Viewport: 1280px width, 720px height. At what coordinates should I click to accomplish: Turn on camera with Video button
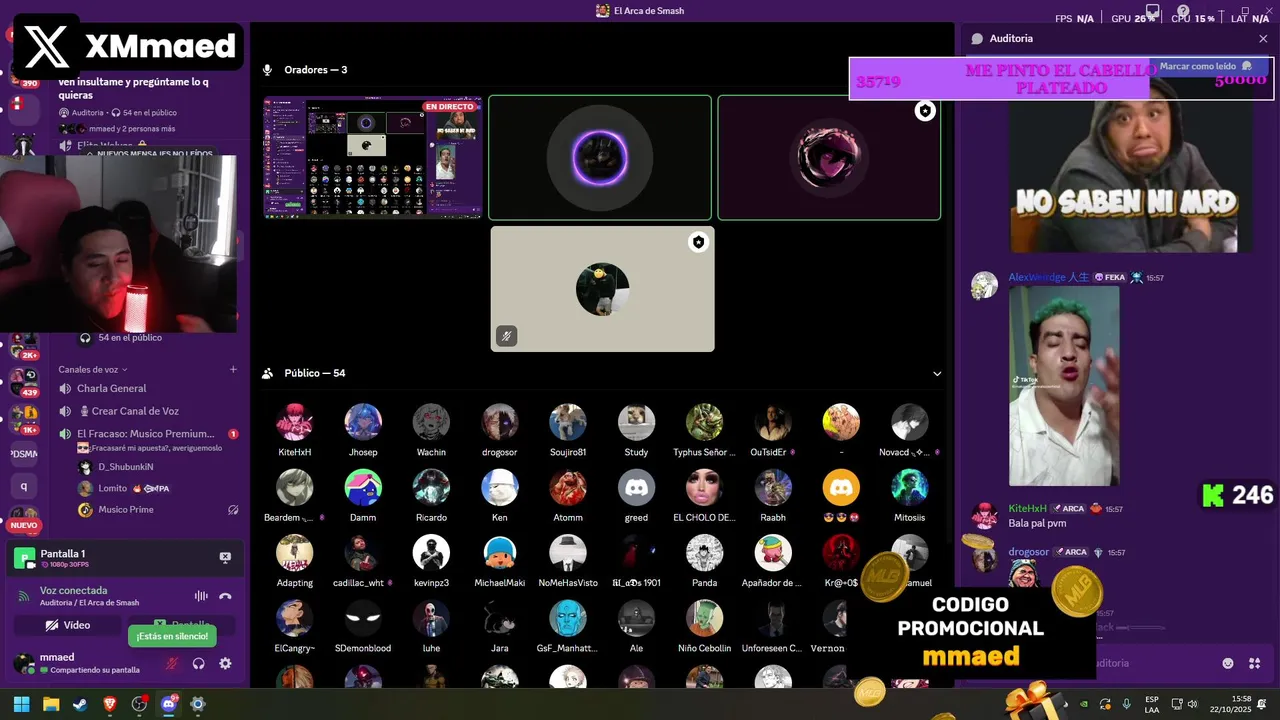coord(67,625)
